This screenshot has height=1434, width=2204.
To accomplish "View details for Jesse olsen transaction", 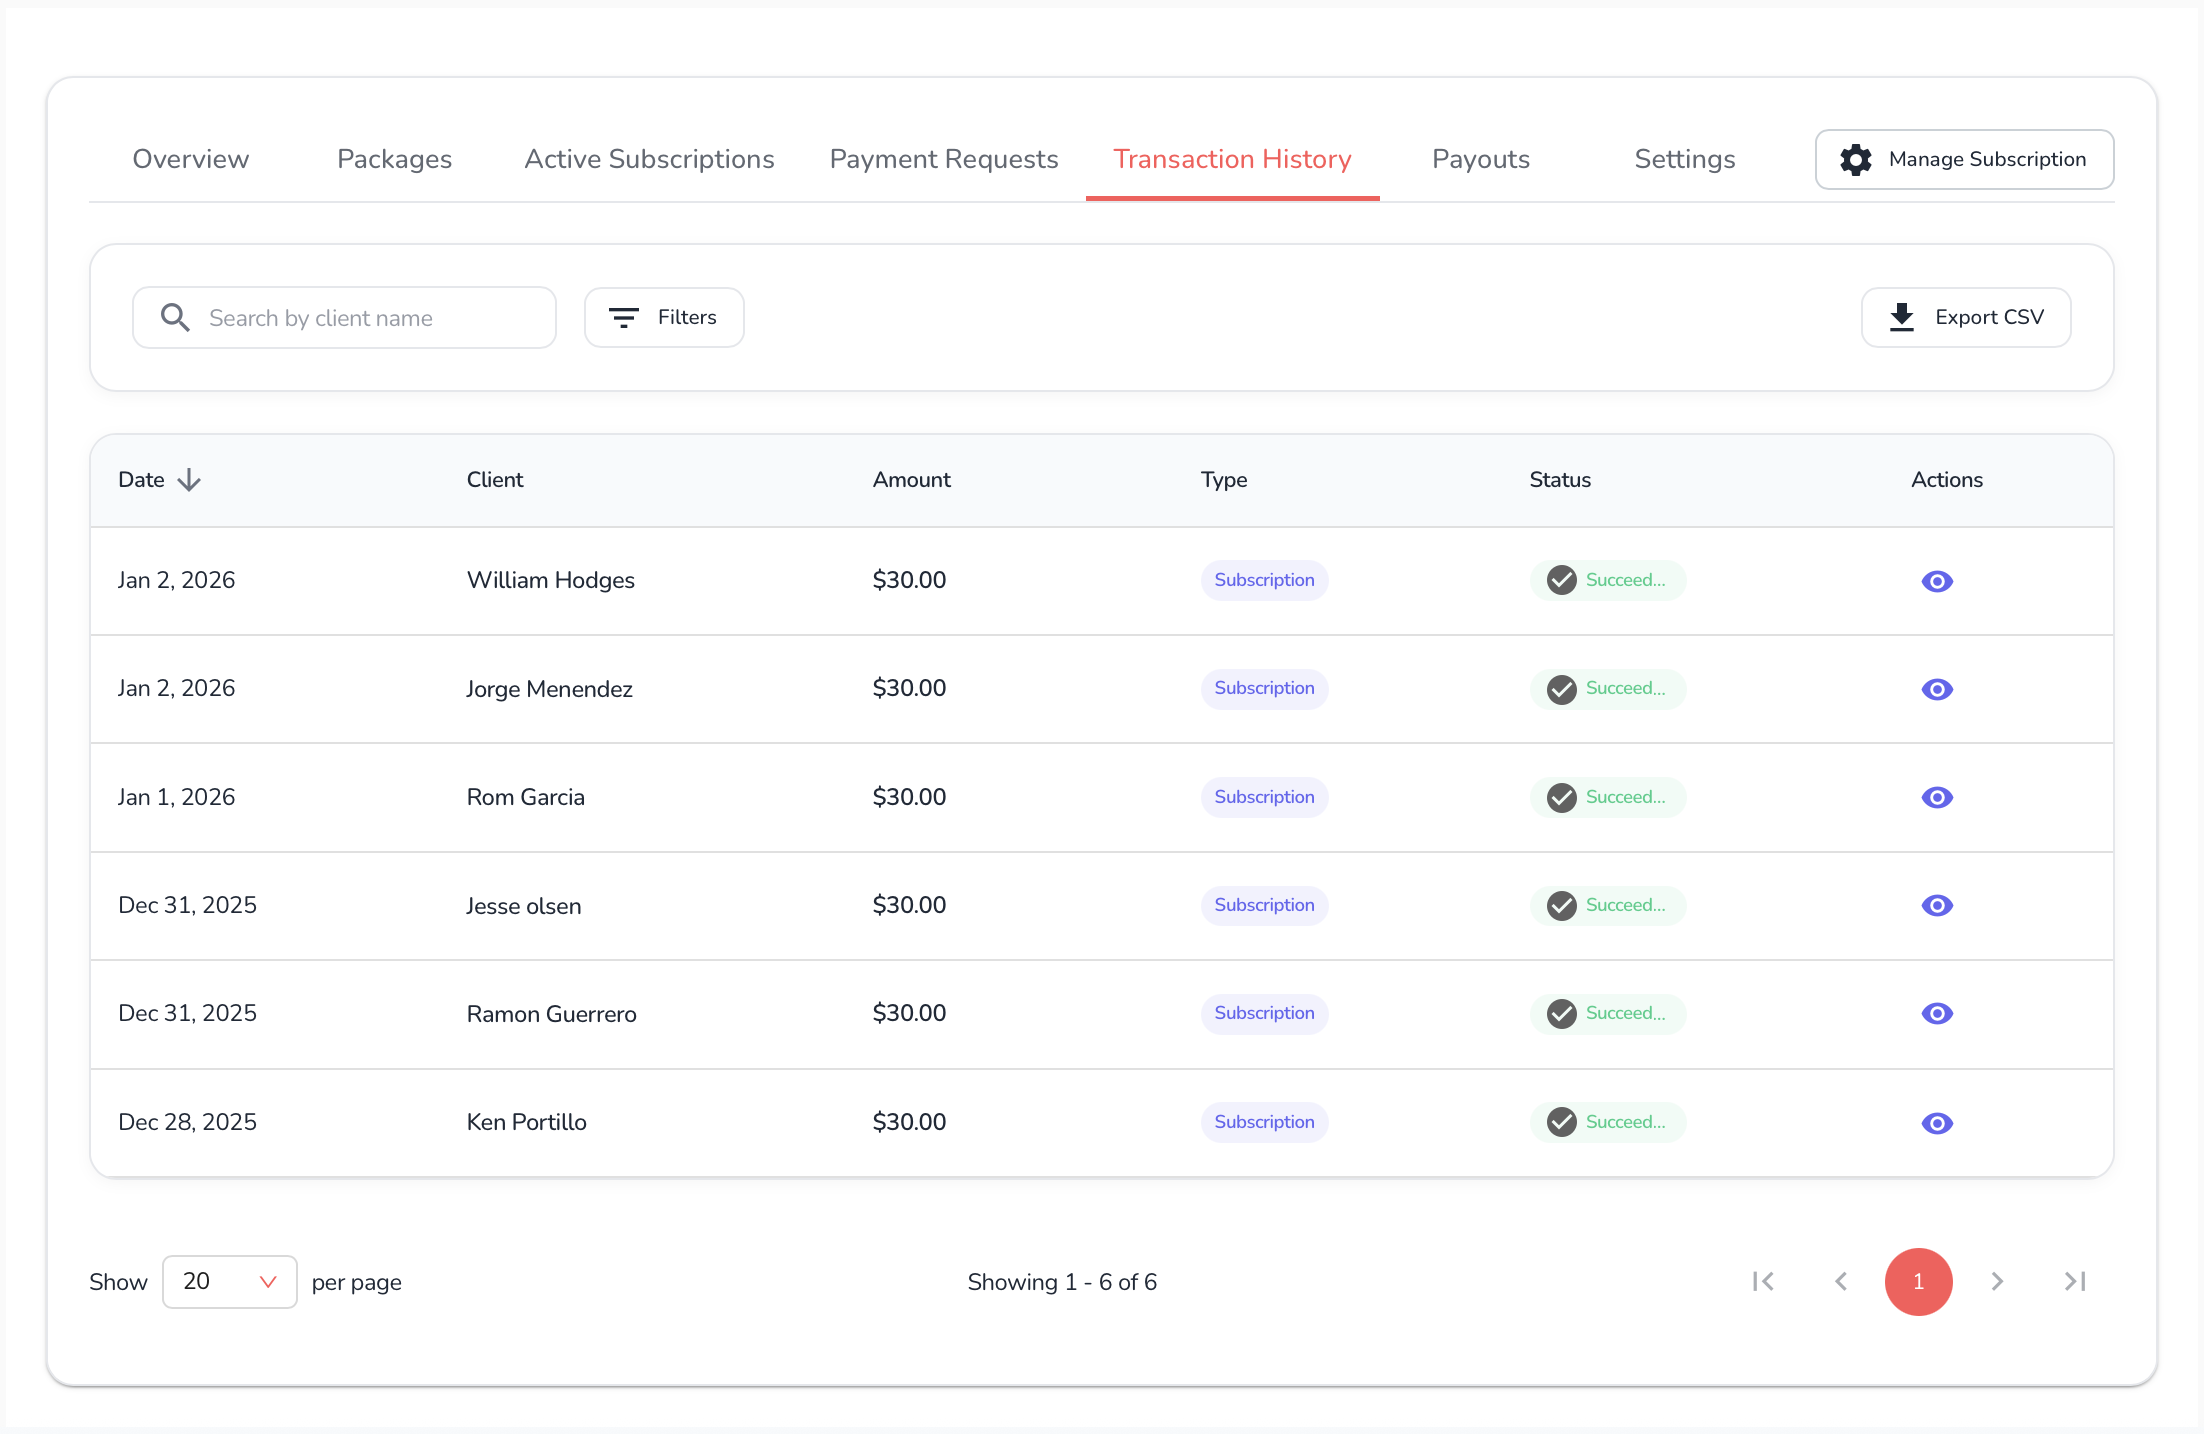I will [1937, 906].
